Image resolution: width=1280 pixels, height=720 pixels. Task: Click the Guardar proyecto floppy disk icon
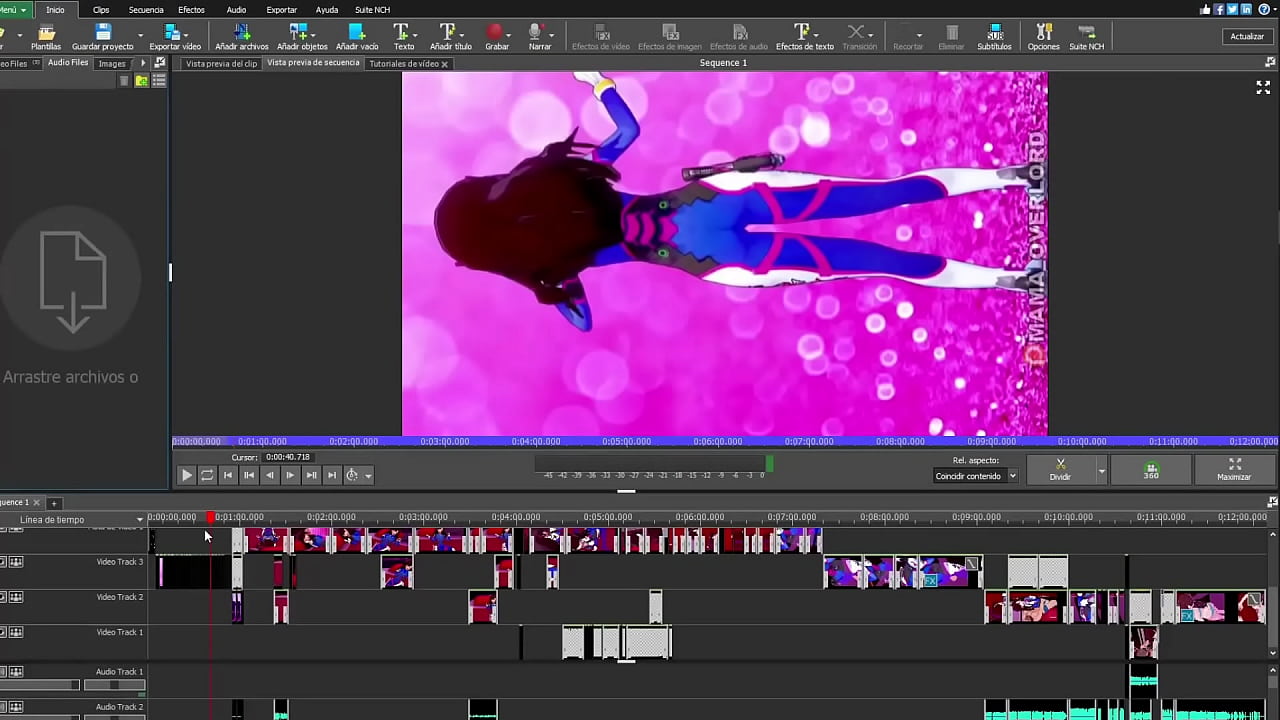[x=103, y=32]
